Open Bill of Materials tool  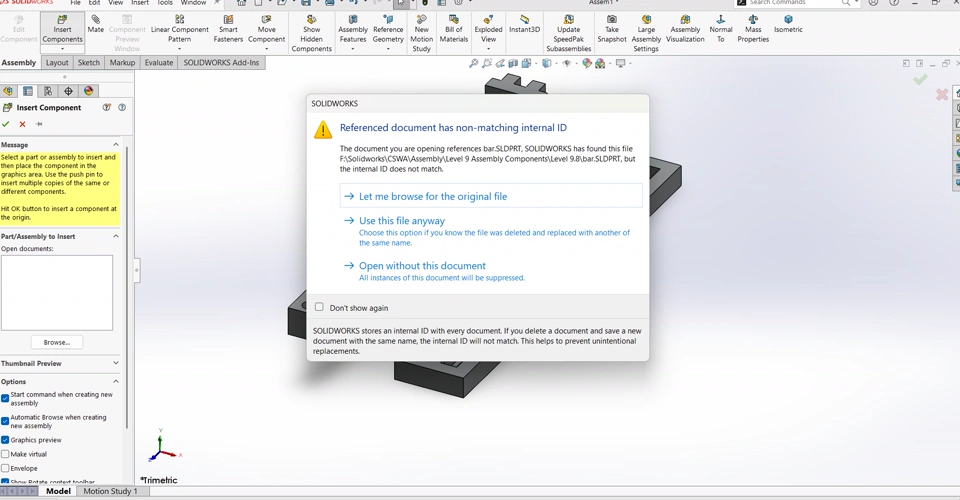pos(454,29)
